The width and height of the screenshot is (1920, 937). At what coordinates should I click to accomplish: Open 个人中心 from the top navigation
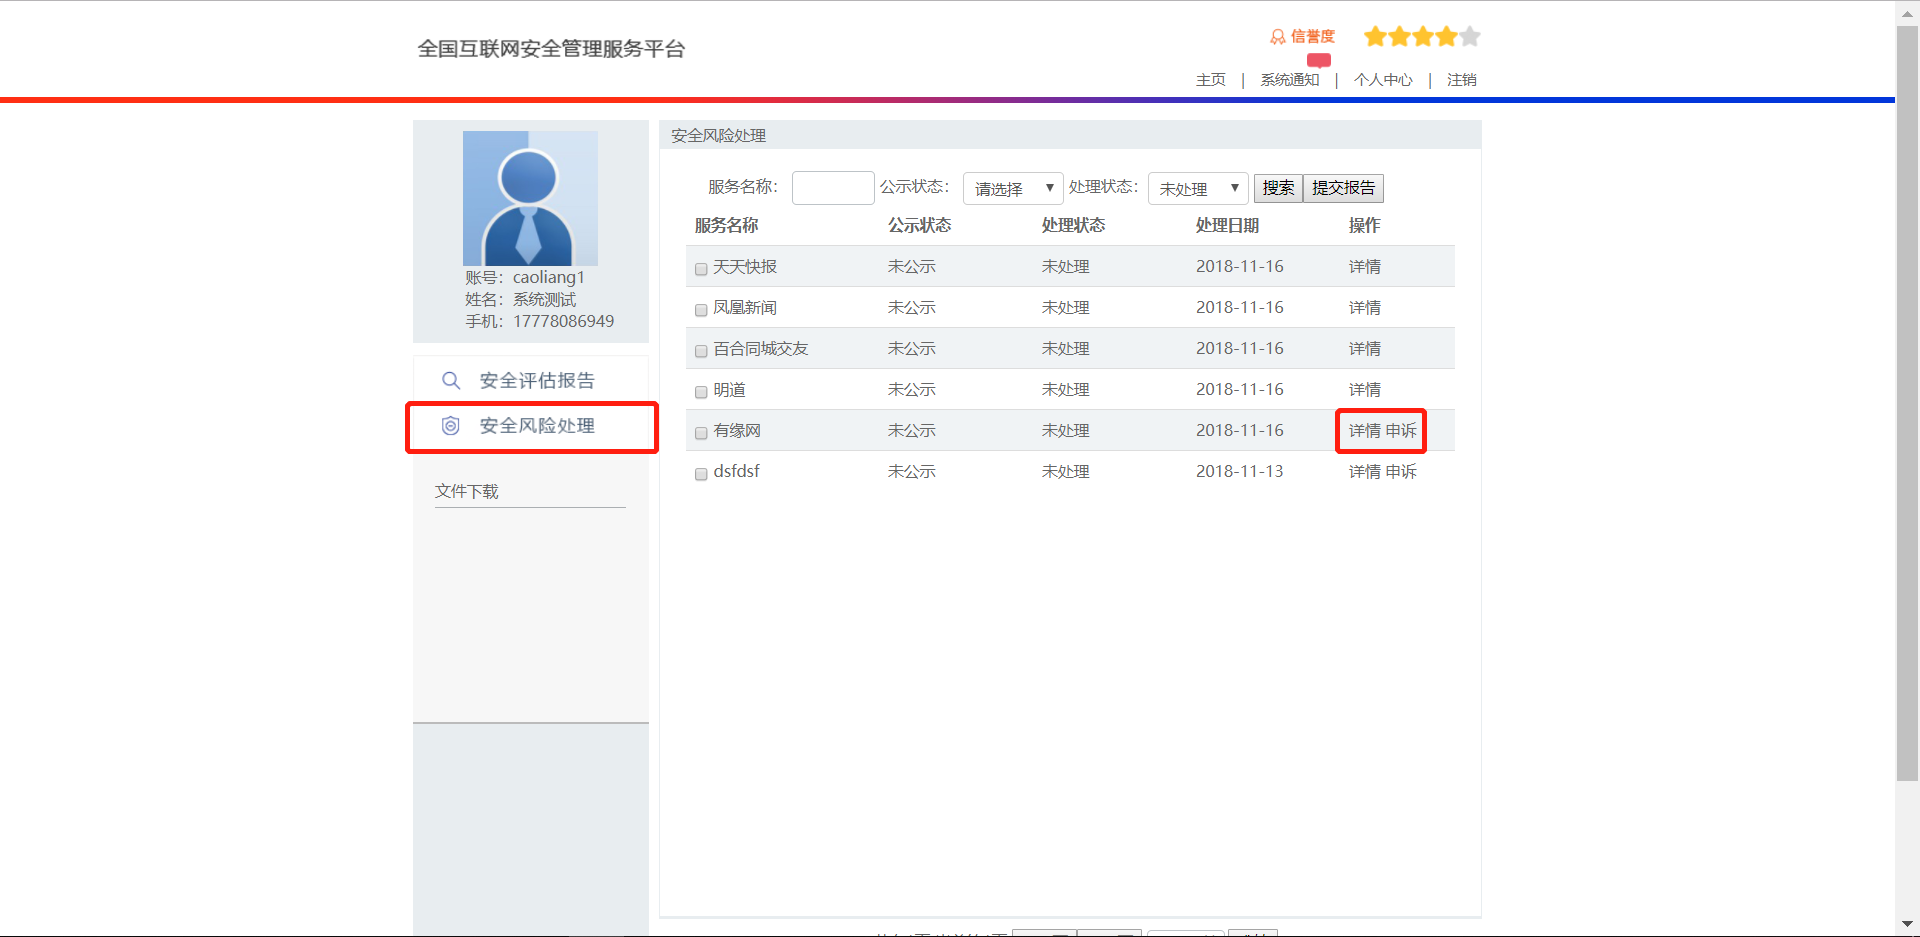(x=1383, y=80)
